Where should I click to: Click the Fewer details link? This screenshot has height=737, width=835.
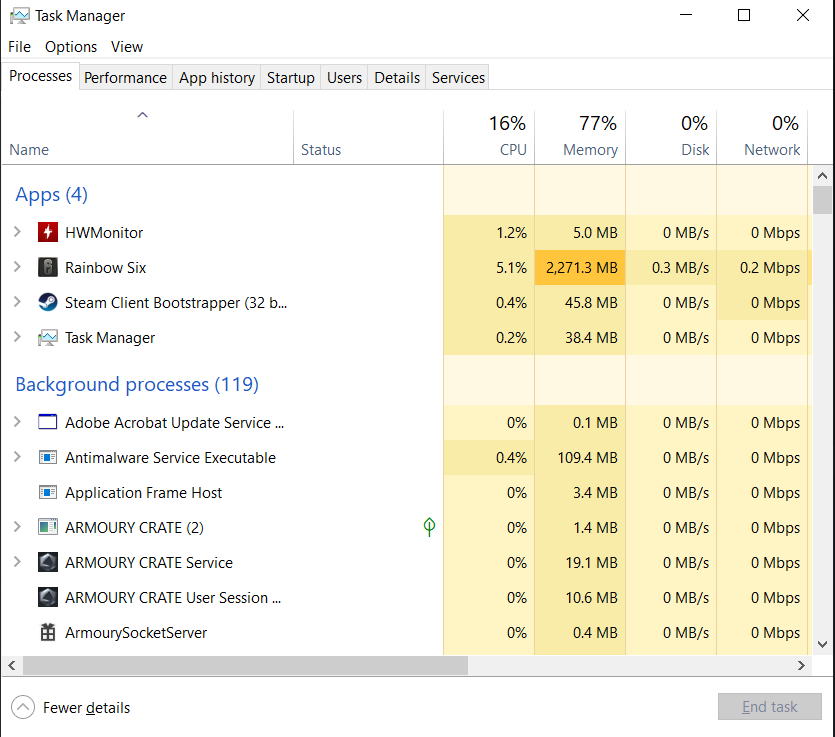(86, 708)
